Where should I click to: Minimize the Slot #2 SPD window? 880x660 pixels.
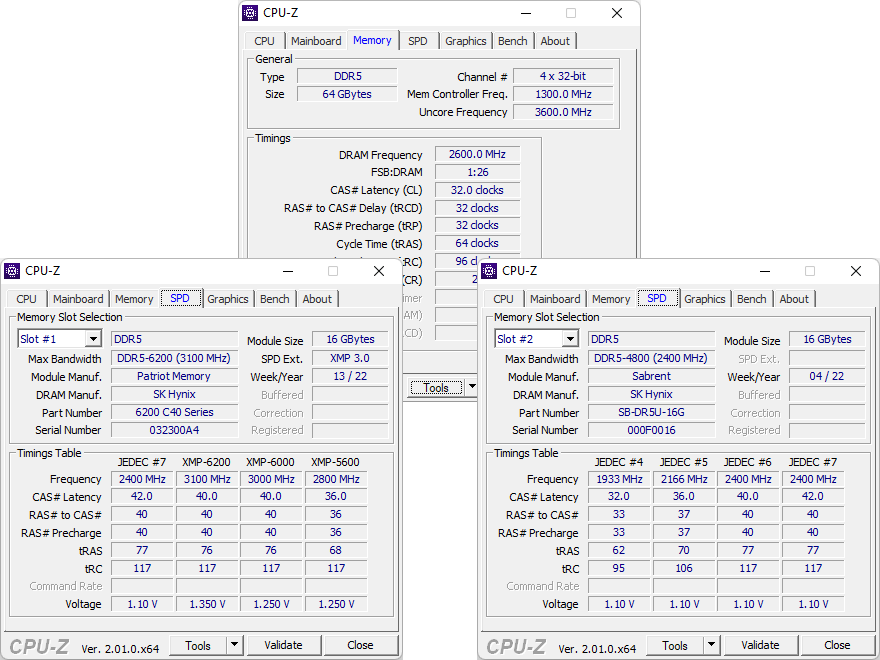click(x=764, y=271)
